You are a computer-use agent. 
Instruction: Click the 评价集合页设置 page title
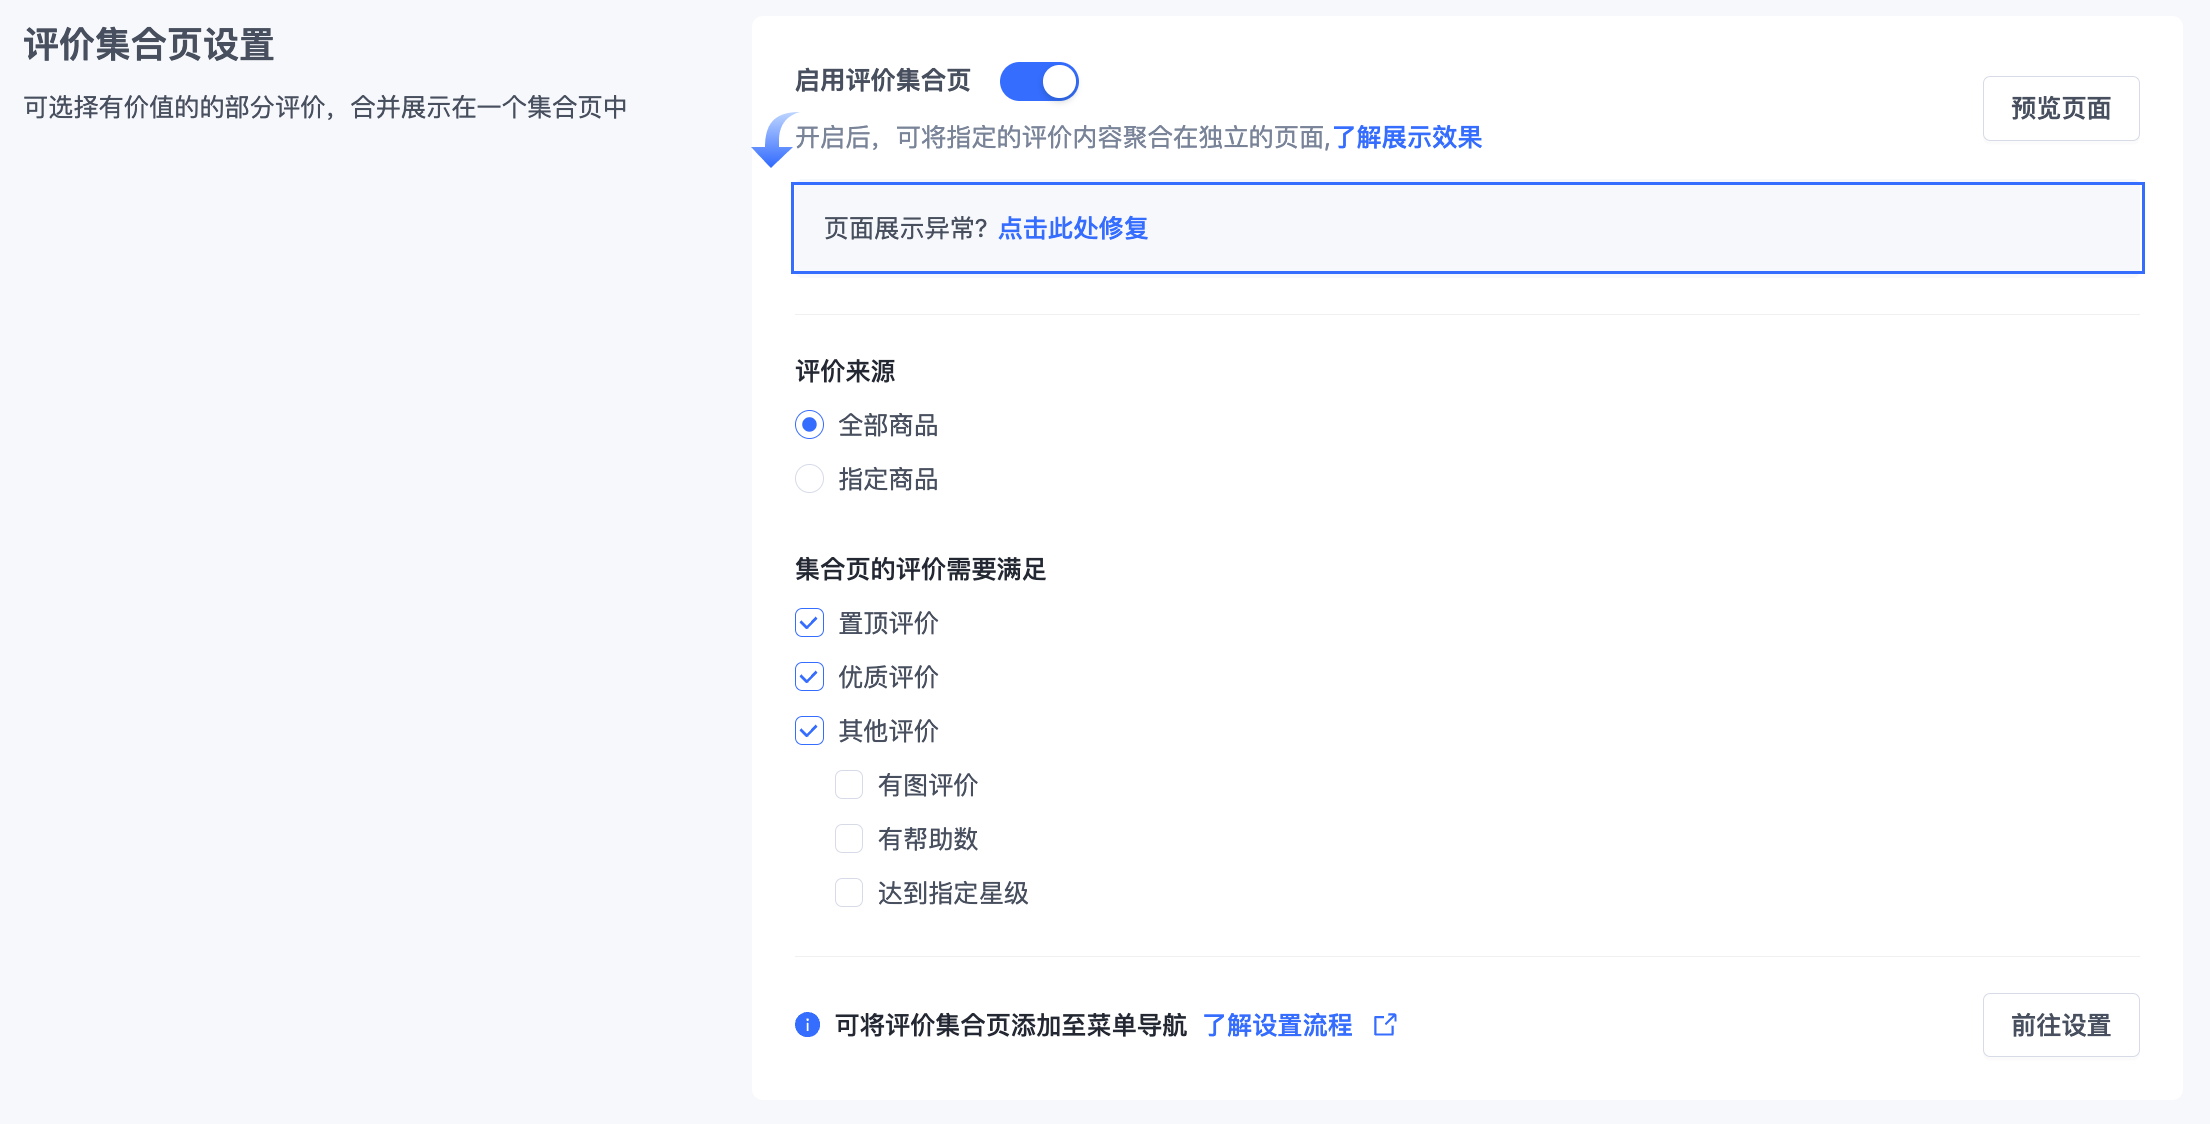147,45
